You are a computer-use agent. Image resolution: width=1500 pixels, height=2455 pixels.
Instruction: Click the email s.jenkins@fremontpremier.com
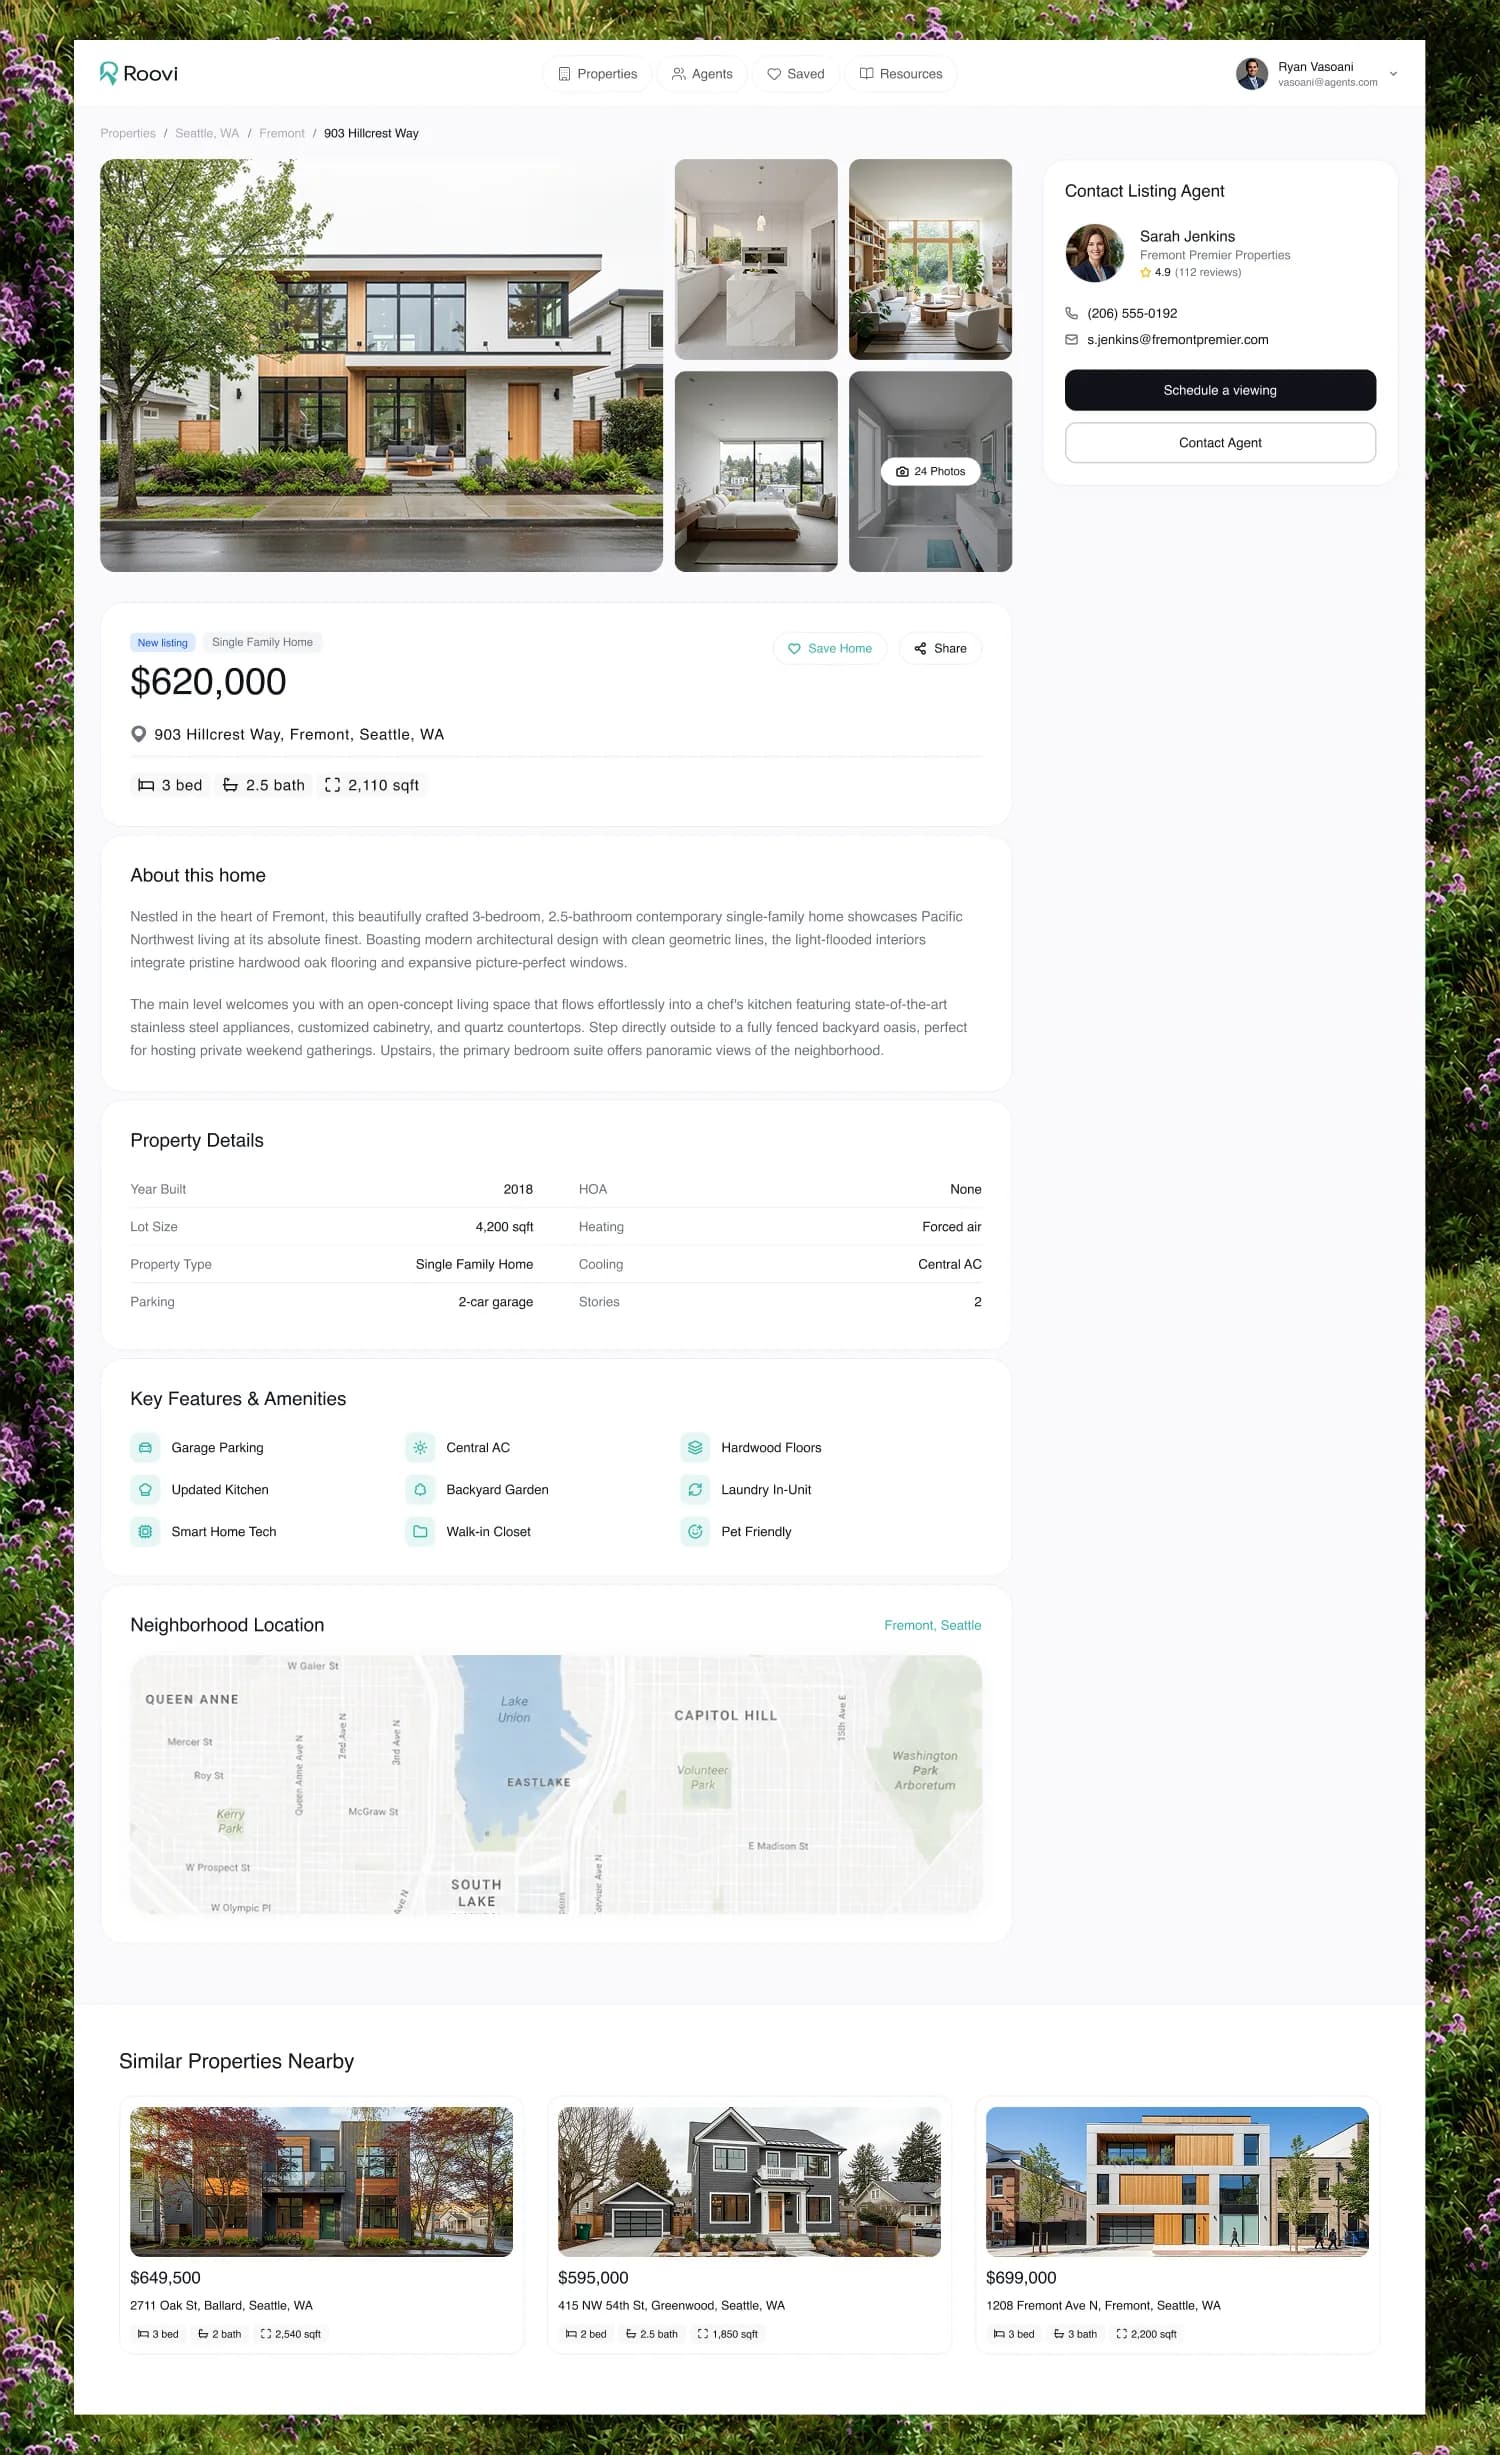pyautogui.click(x=1178, y=340)
